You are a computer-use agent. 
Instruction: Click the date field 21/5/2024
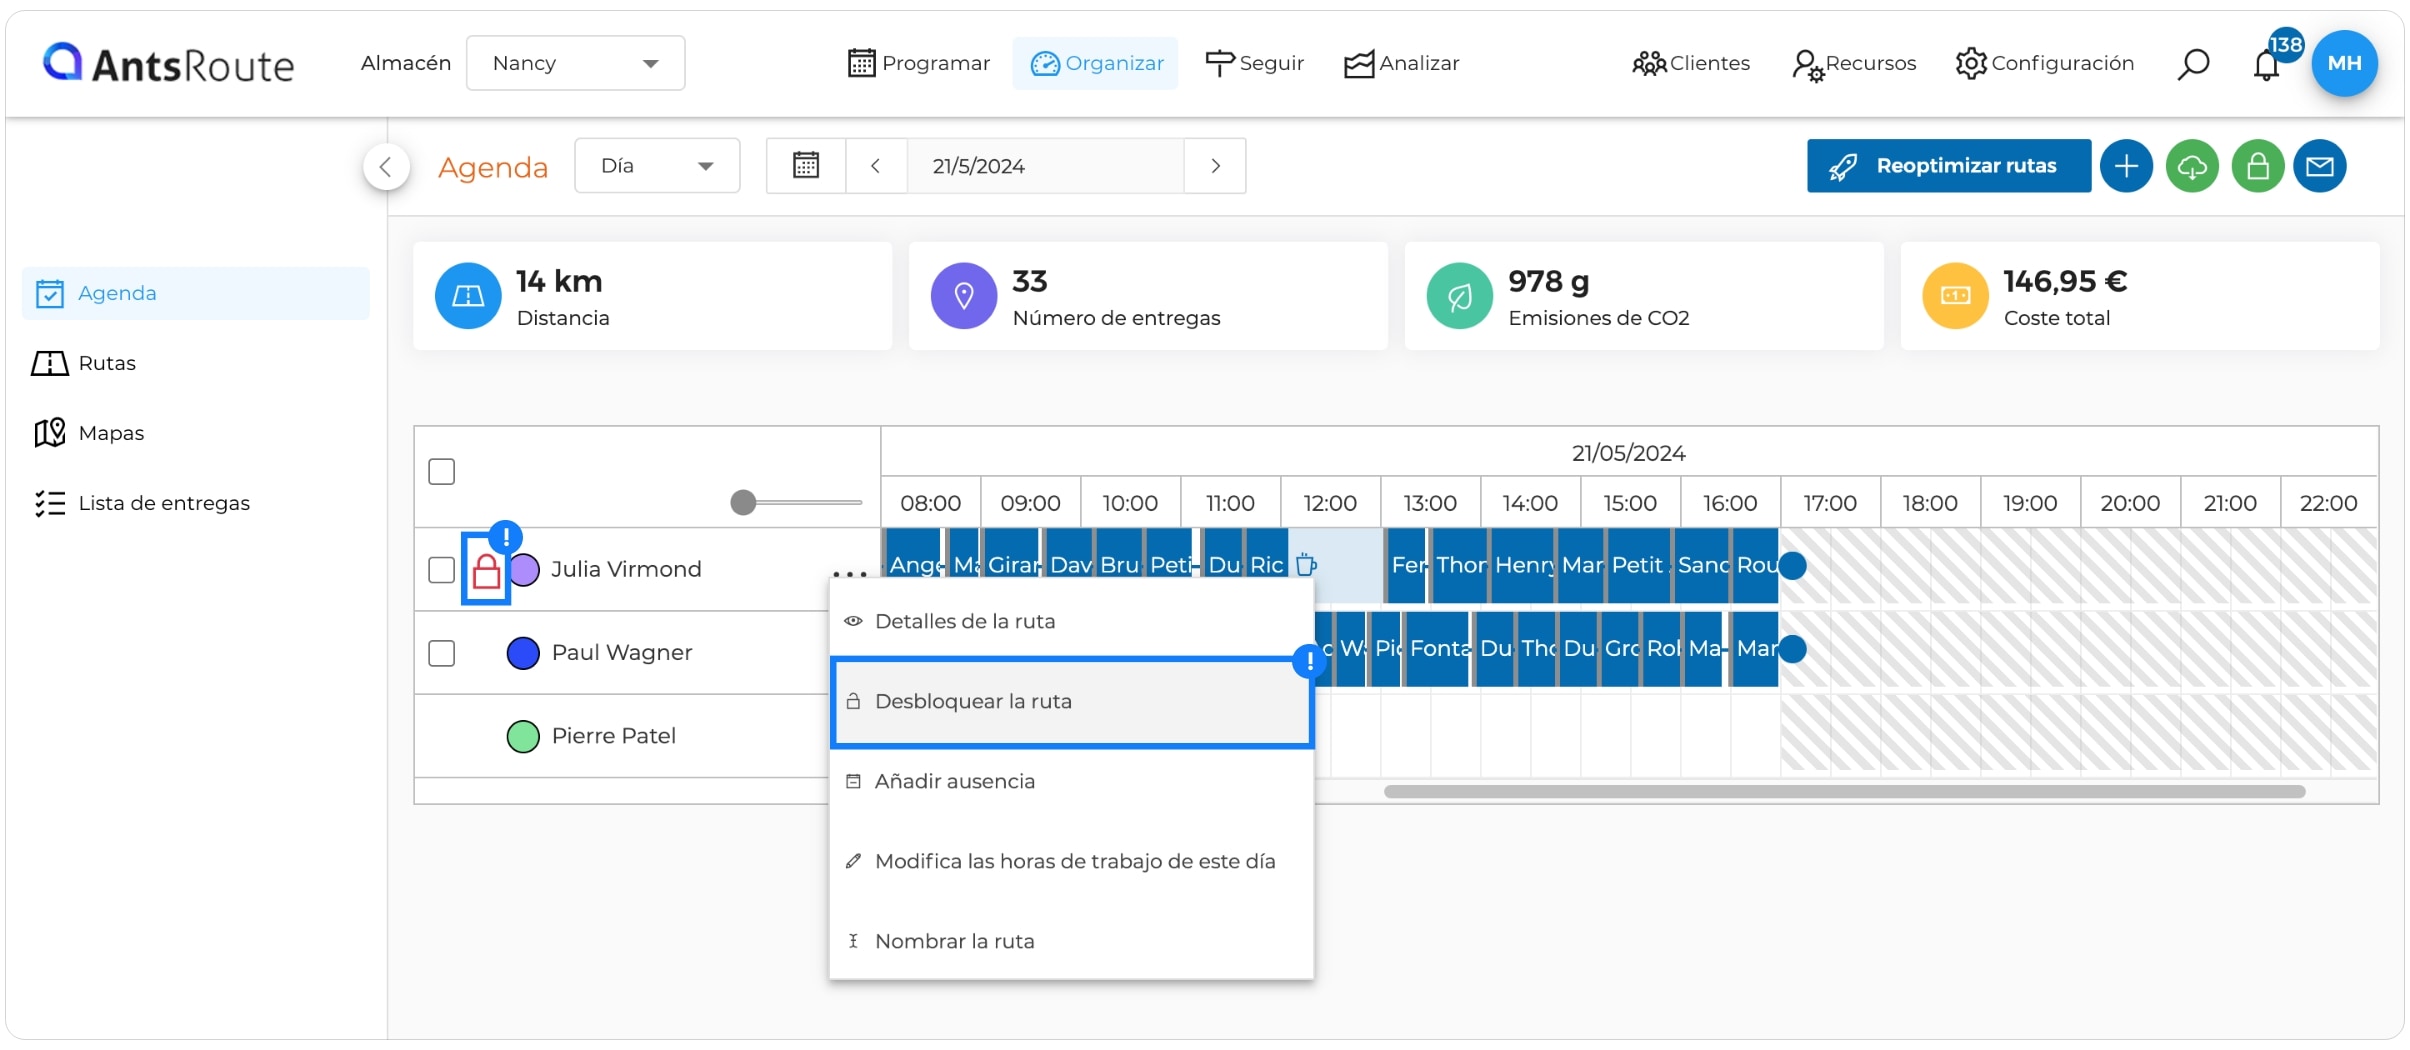[1045, 166]
